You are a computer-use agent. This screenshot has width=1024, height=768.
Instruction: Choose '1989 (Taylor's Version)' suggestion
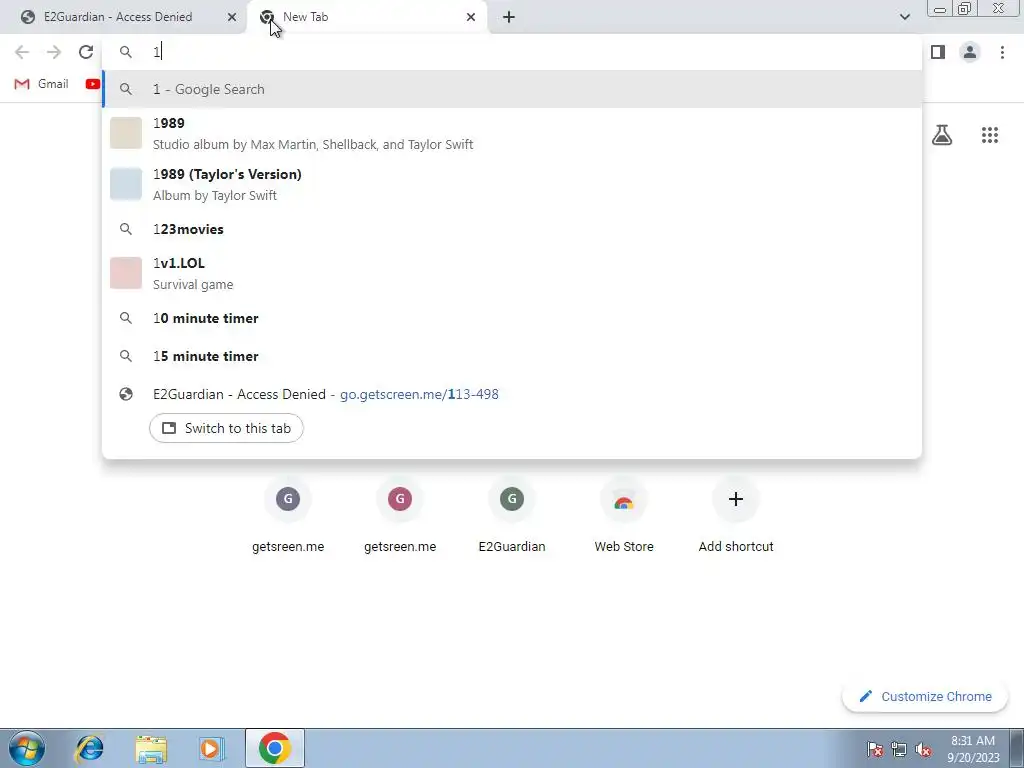[512, 184]
